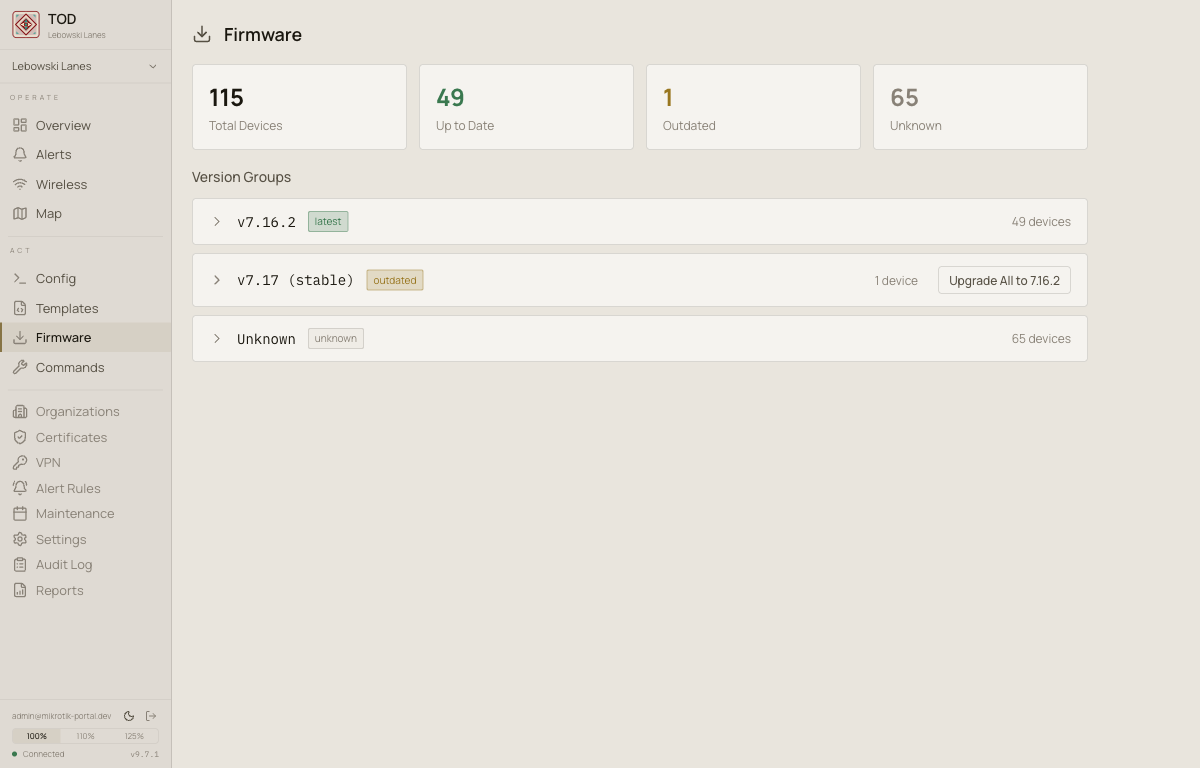
Task: Navigate to the Templates menu entry
Action: coord(66,308)
